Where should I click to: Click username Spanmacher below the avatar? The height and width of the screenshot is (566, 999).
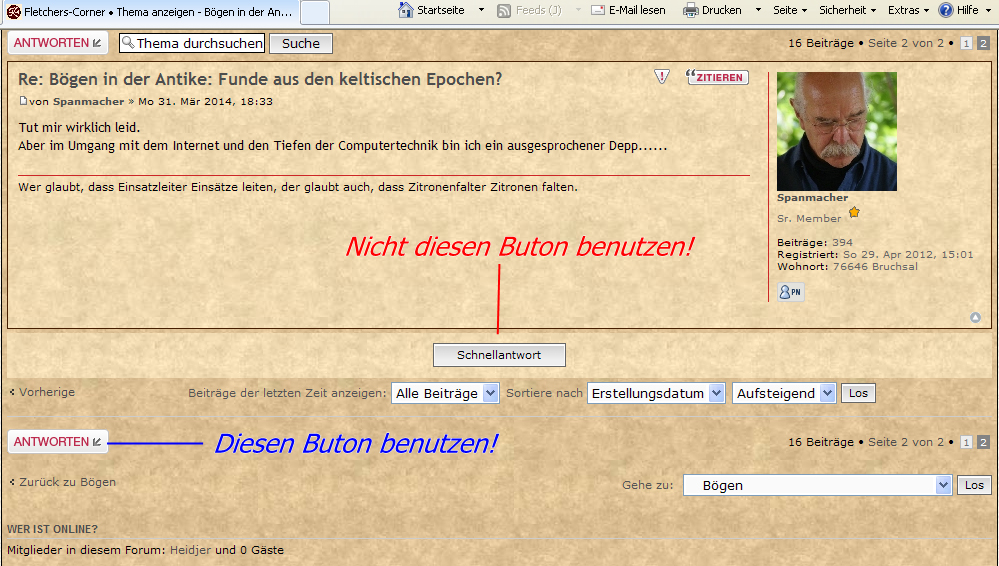point(812,198)
